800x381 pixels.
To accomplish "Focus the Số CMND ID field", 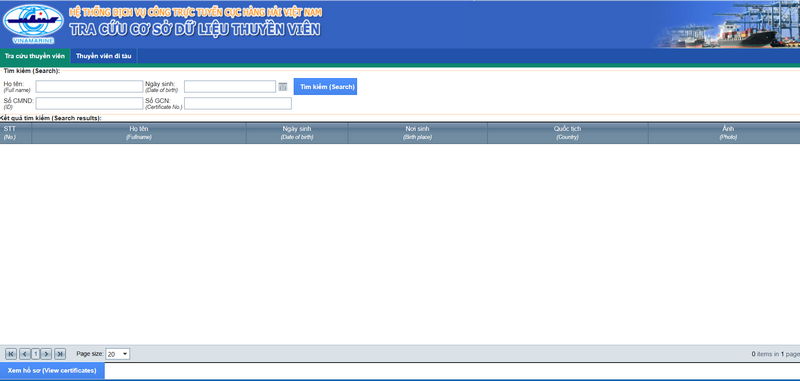I will (89, 104).
